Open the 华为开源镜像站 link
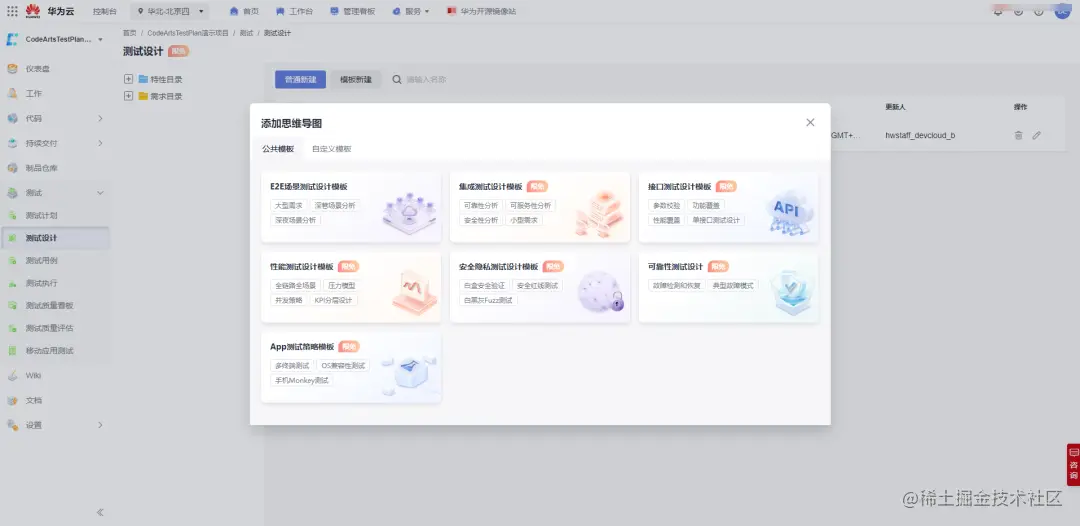This screenshot has height=526, width=1080. coord(481,12)
